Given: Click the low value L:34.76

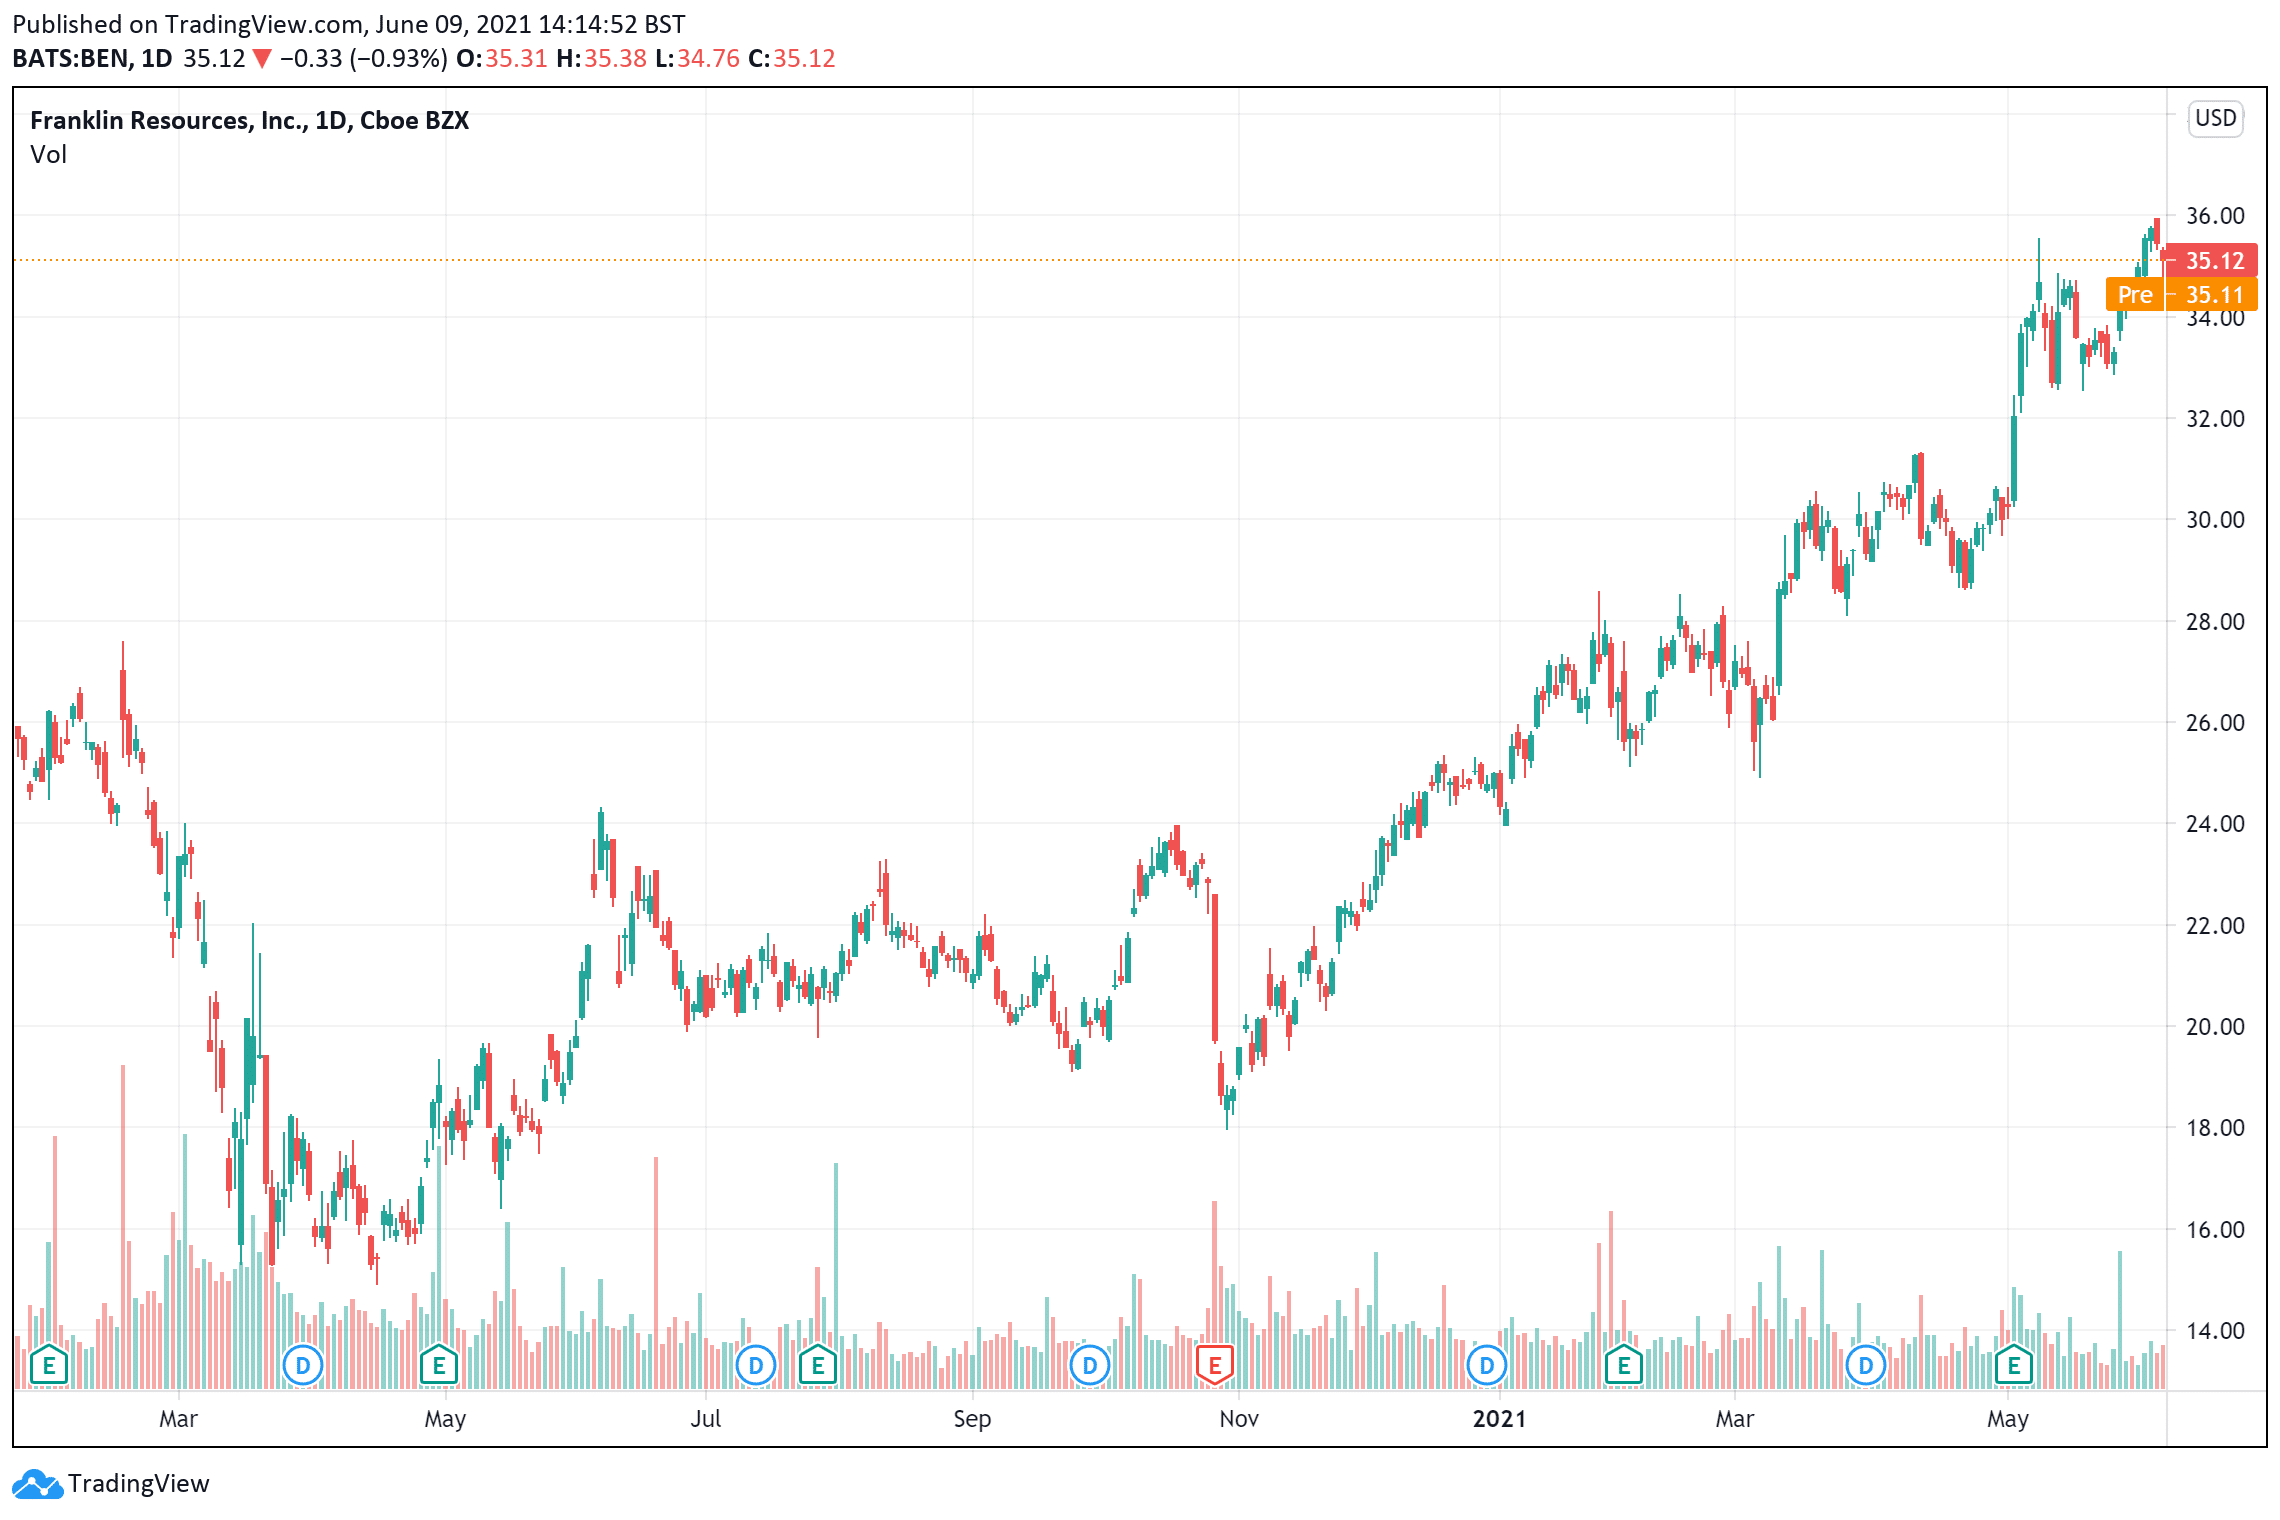Looking at the screenshot, I should point(697,58).
